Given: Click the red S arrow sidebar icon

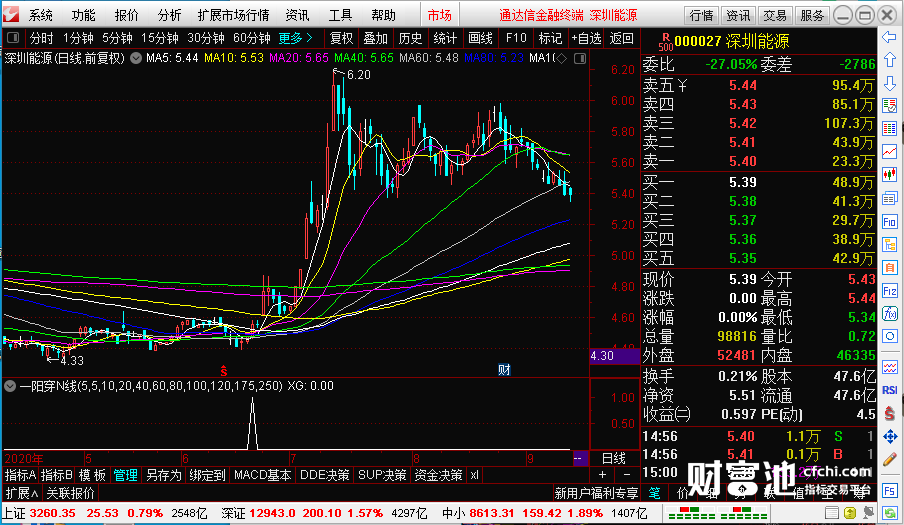Looking at the screenshot, I should (890, 413).
